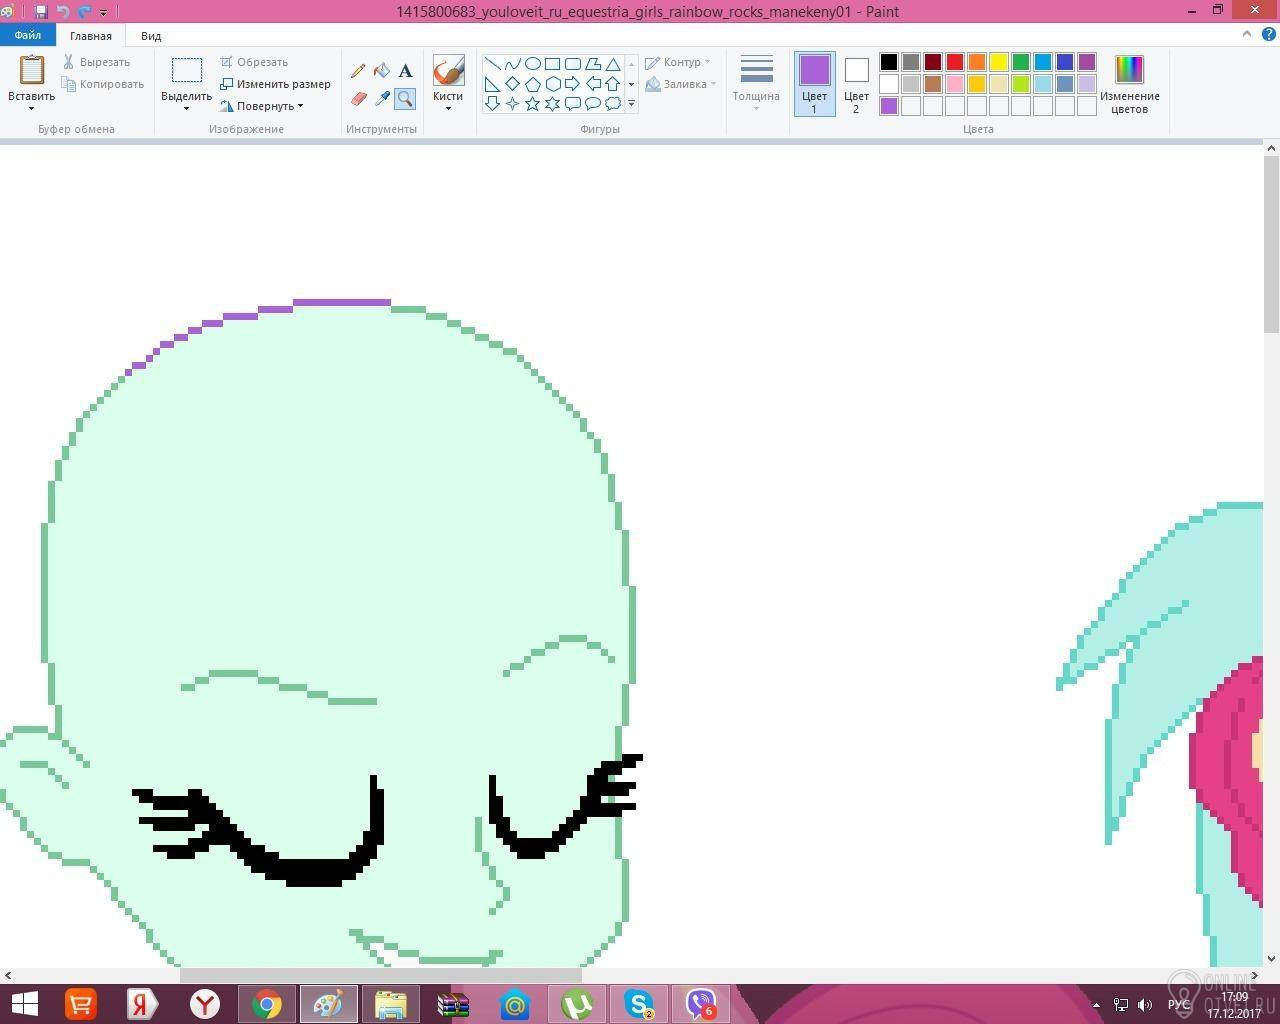Image resolution: width=1280 pixels, height=1024 pixels.
Task: Choose the Pentagon shape
Action: (532, 84)
